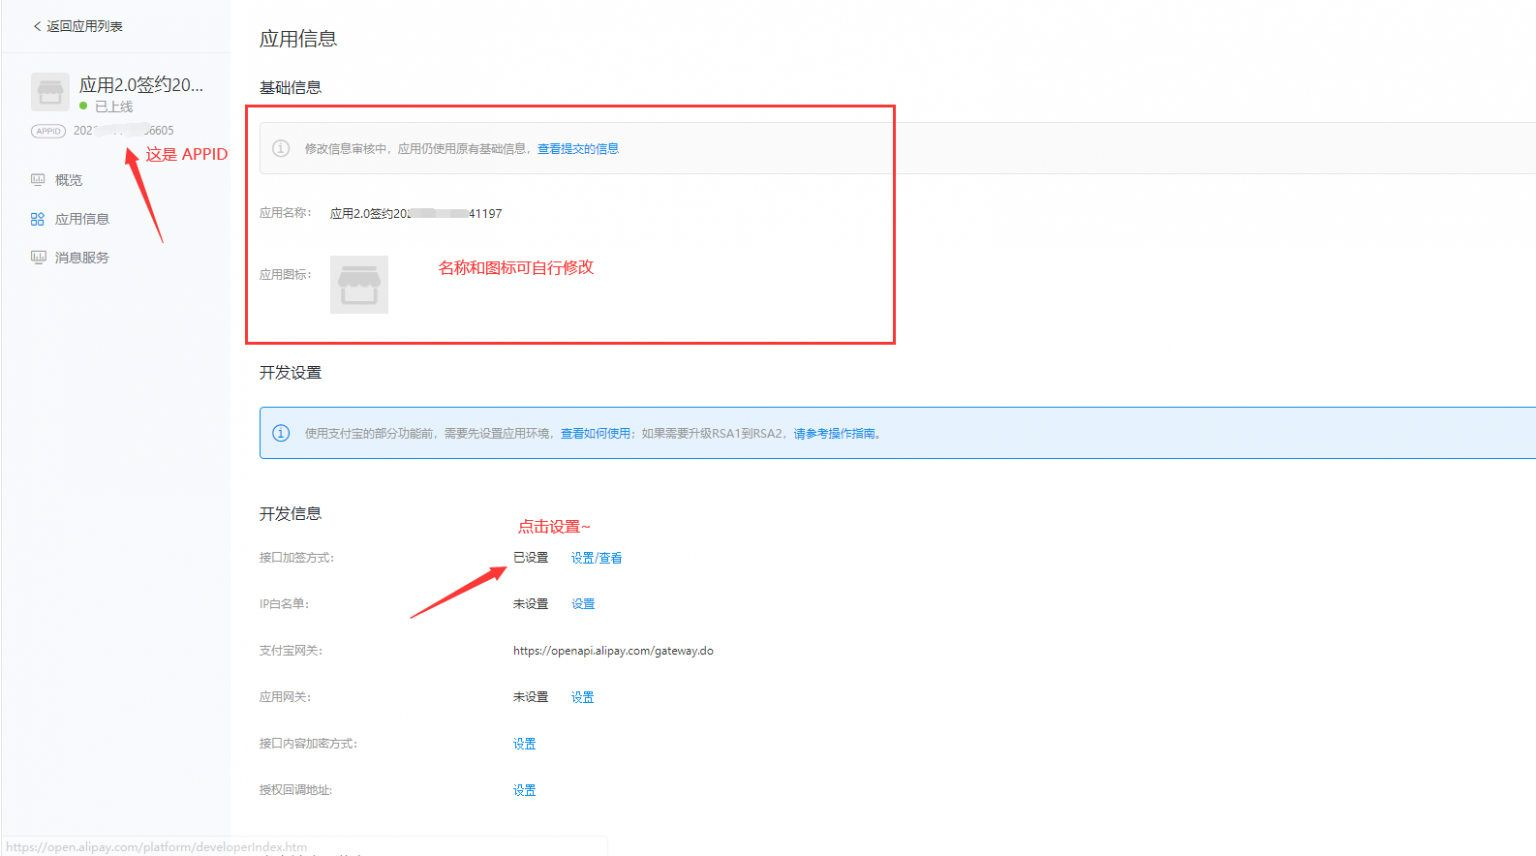
Task: Click 设置 for 接口内容加密方式
Action: coord(524,743)
